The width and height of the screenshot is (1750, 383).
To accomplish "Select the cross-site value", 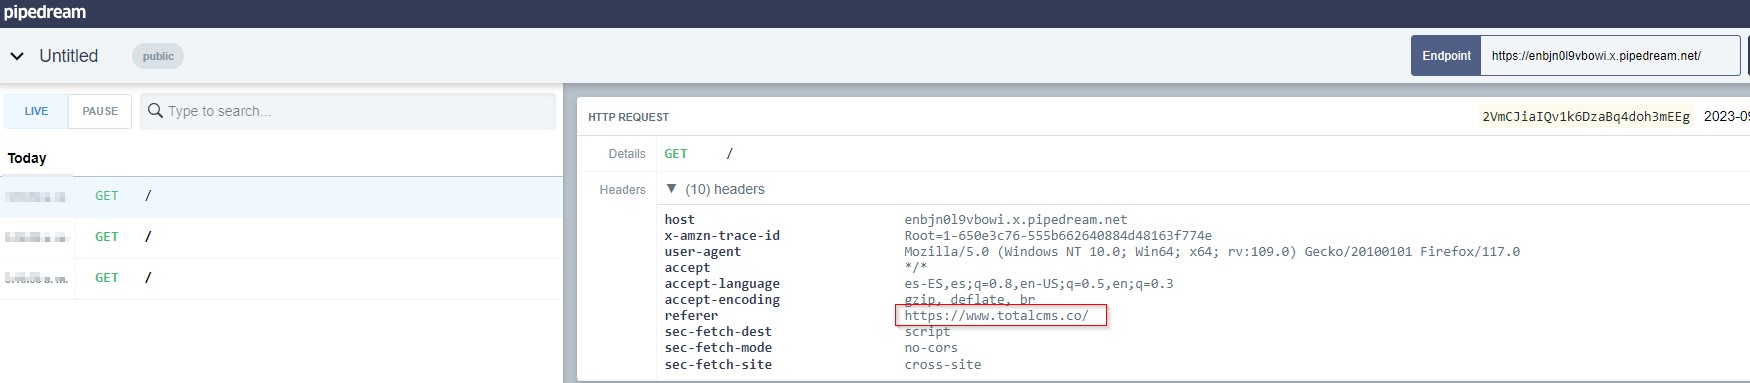I will pos(943,364).
